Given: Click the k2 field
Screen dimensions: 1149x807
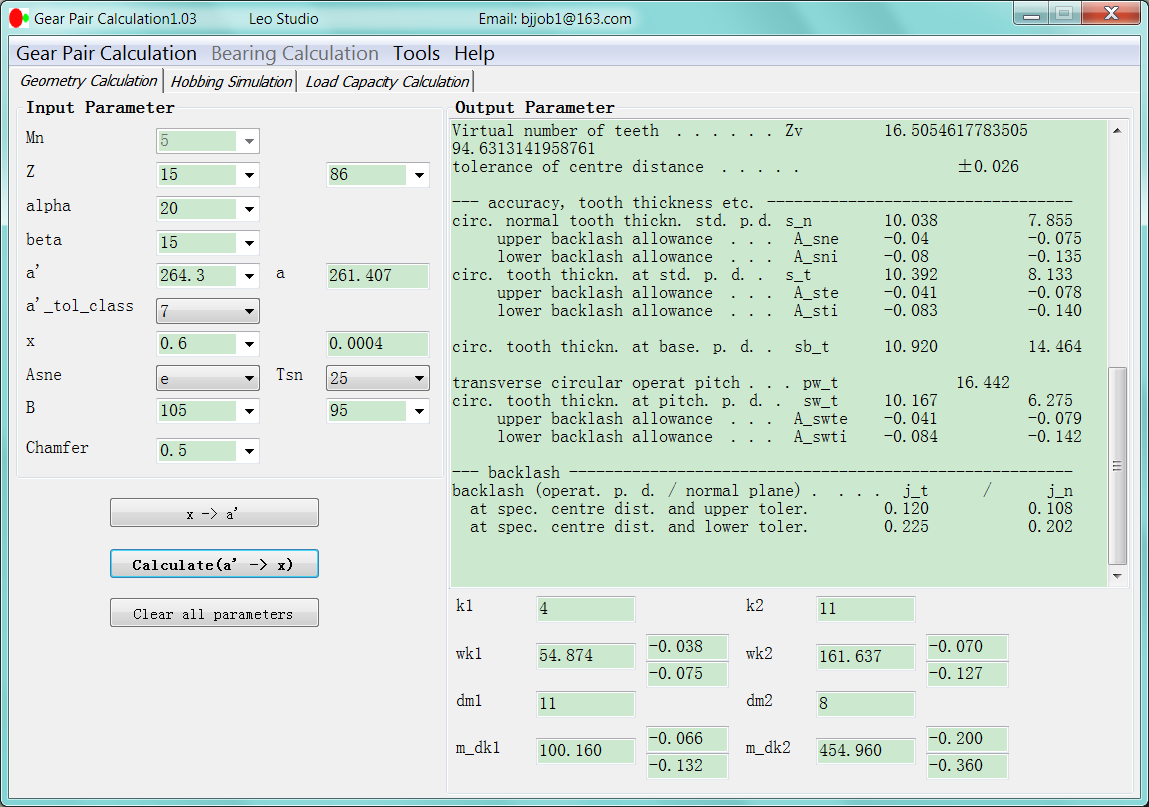Looking at the screenshot, I should click(865, 608).
